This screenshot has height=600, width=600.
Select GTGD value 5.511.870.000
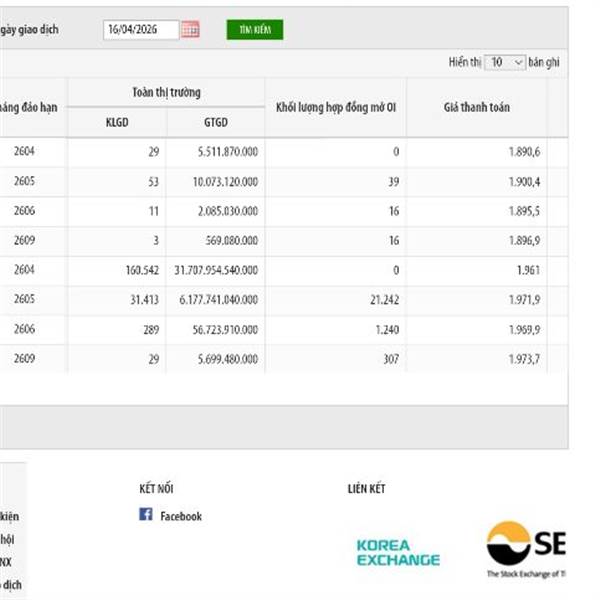[x=228, y=152]
